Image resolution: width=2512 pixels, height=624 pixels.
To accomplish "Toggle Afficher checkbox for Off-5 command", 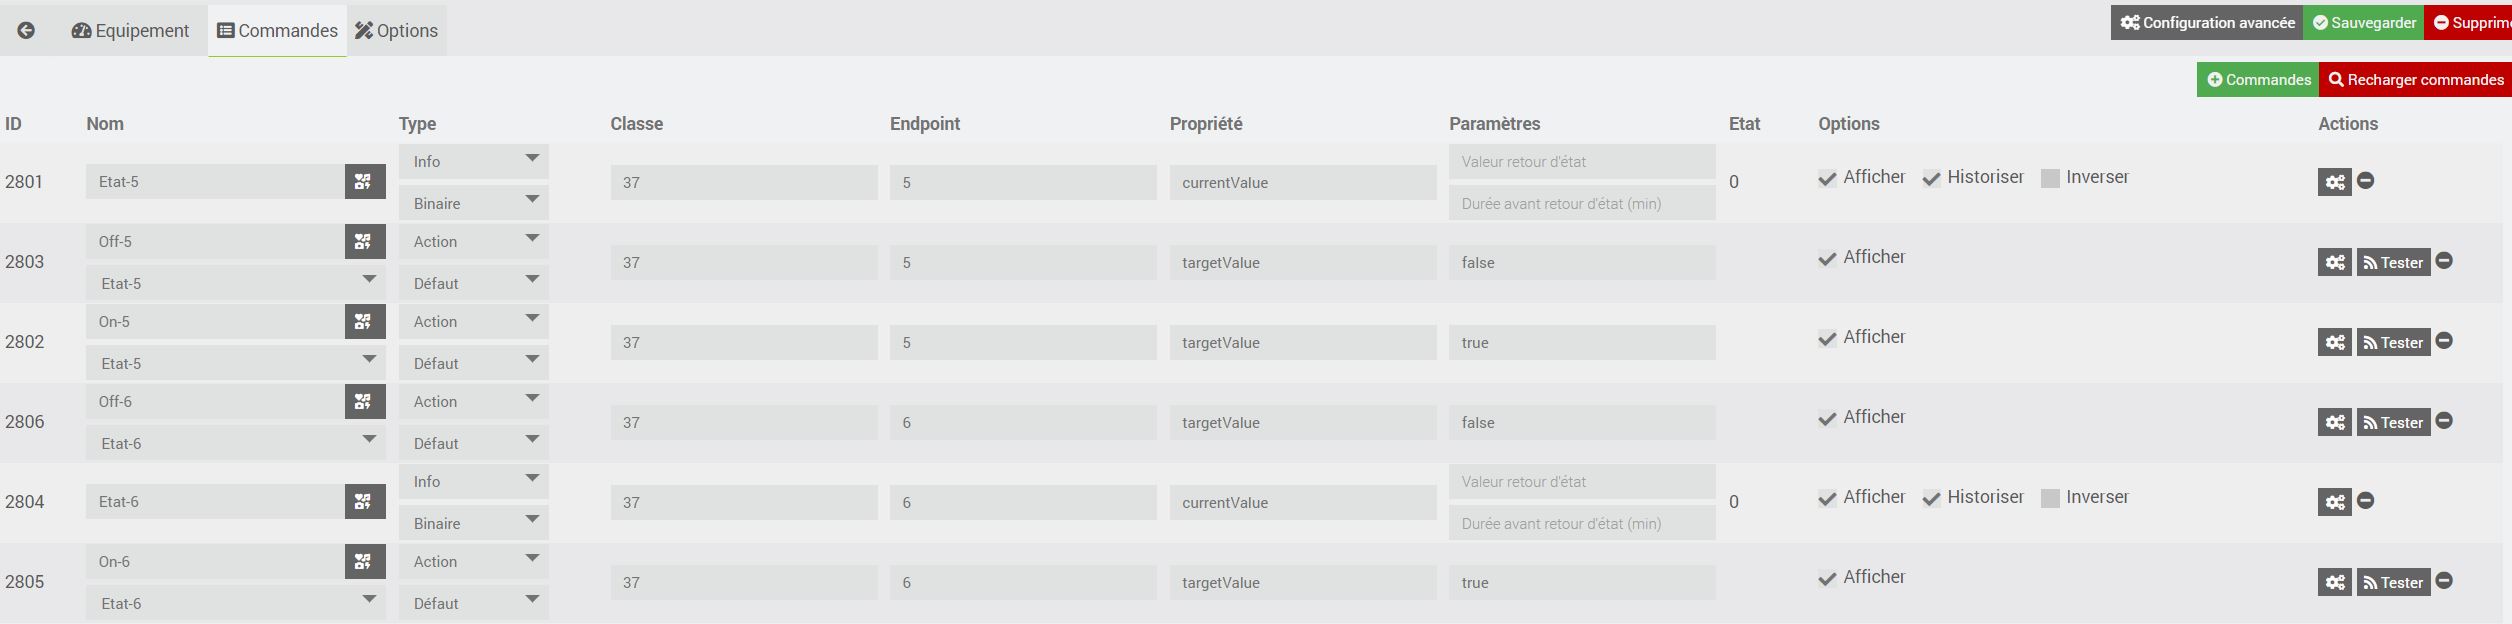I will (1827, 259).
